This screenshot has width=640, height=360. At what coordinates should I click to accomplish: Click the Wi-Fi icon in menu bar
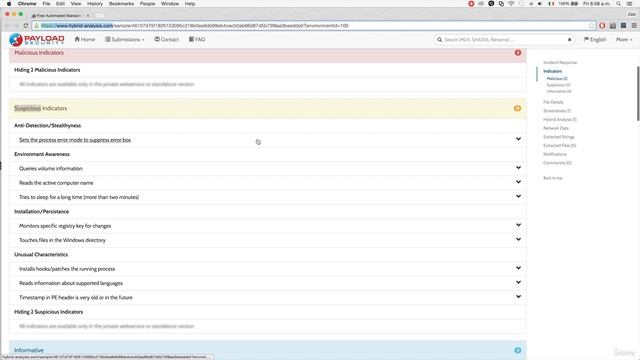point(511,4)
